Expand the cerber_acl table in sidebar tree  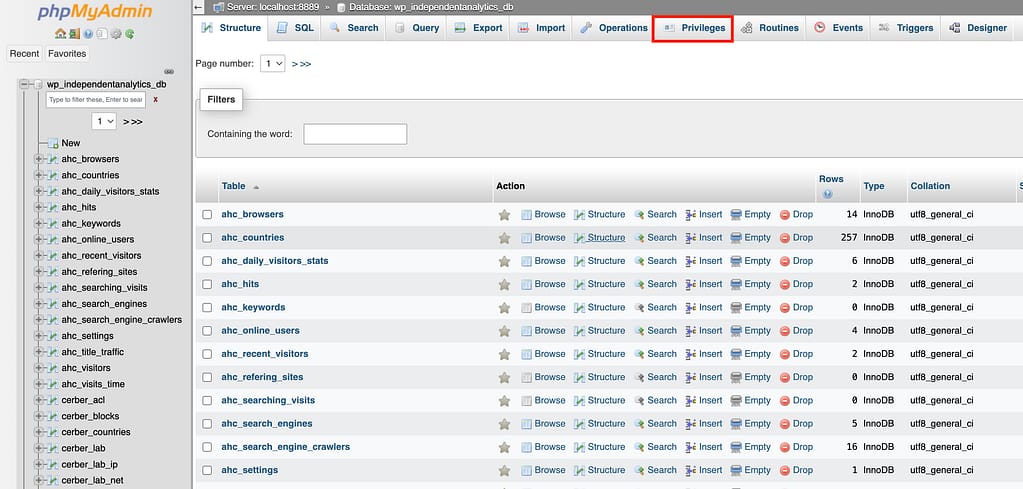(39, 400)
